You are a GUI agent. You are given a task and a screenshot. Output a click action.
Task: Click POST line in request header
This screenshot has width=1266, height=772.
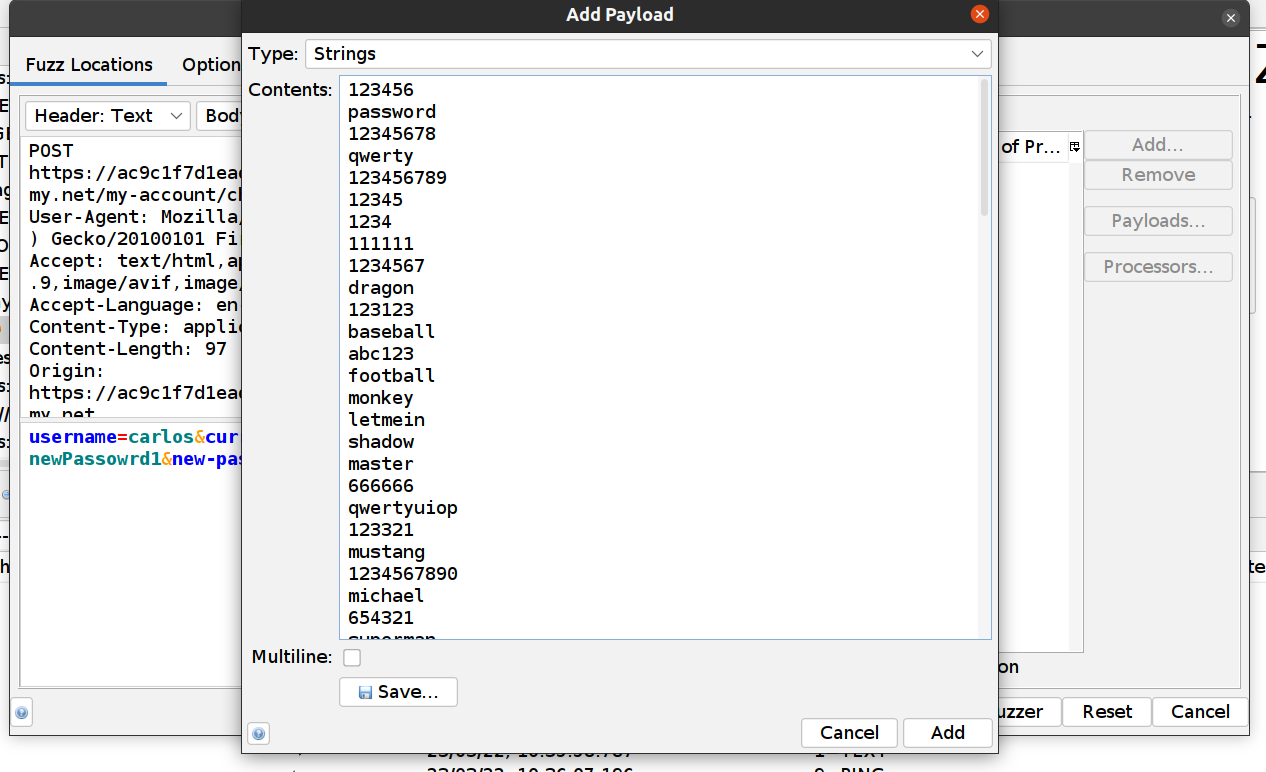click(51, 151)
